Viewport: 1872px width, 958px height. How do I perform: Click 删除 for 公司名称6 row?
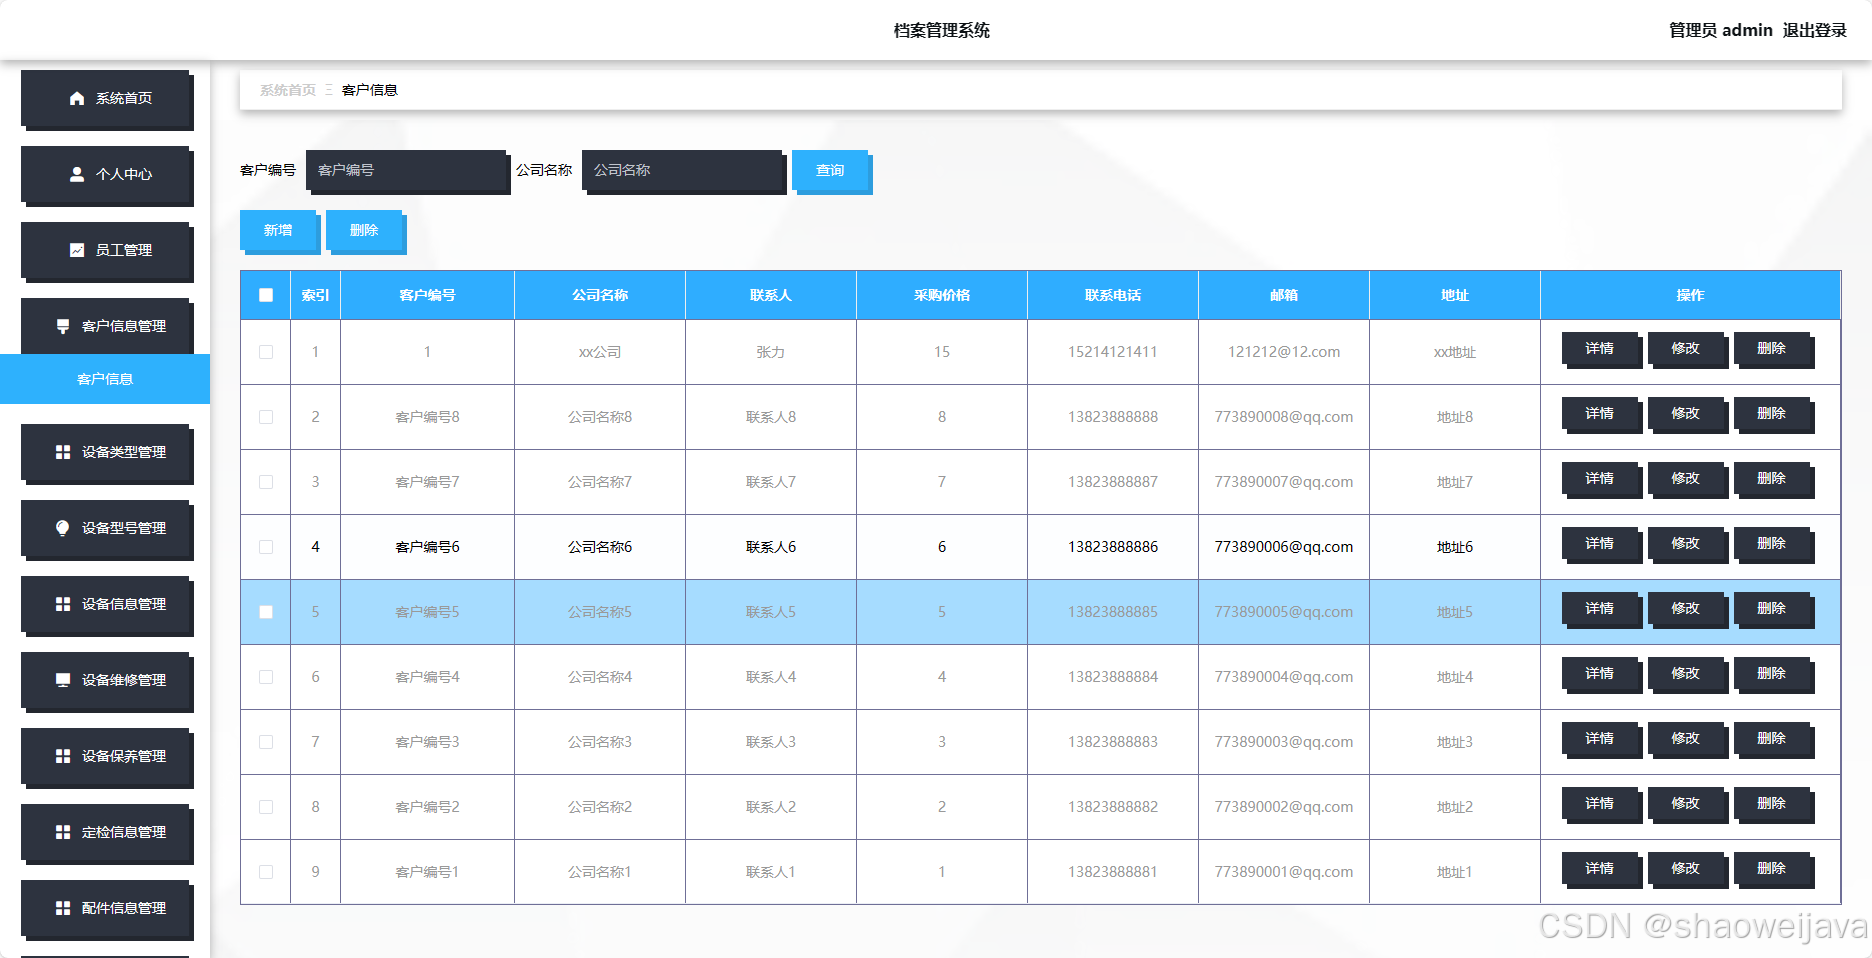1773,545
